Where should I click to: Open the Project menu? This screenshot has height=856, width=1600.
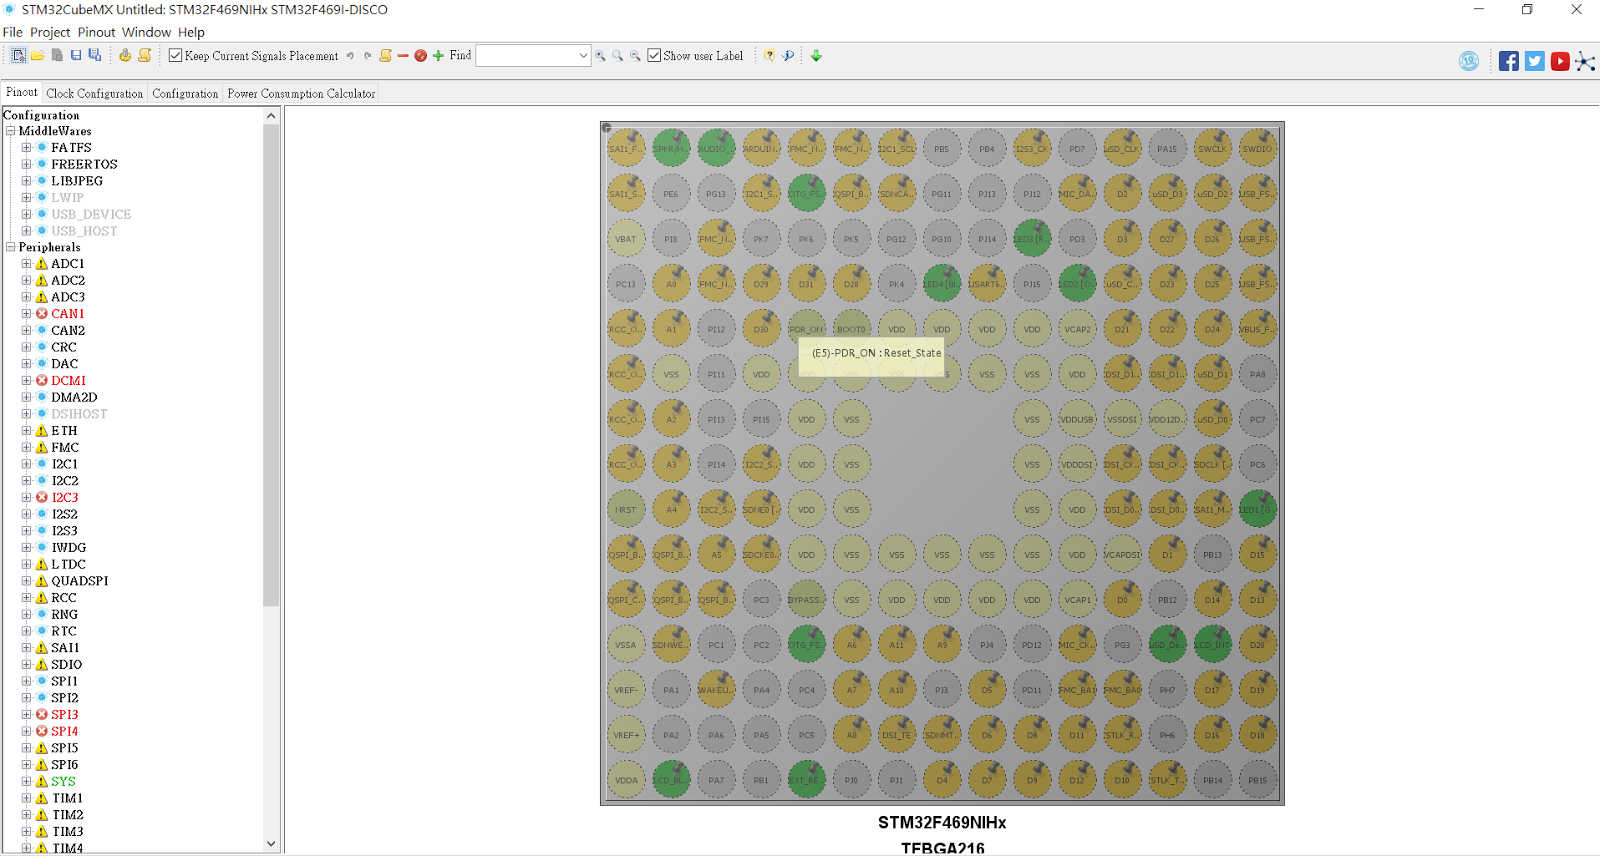click(50, 32)
